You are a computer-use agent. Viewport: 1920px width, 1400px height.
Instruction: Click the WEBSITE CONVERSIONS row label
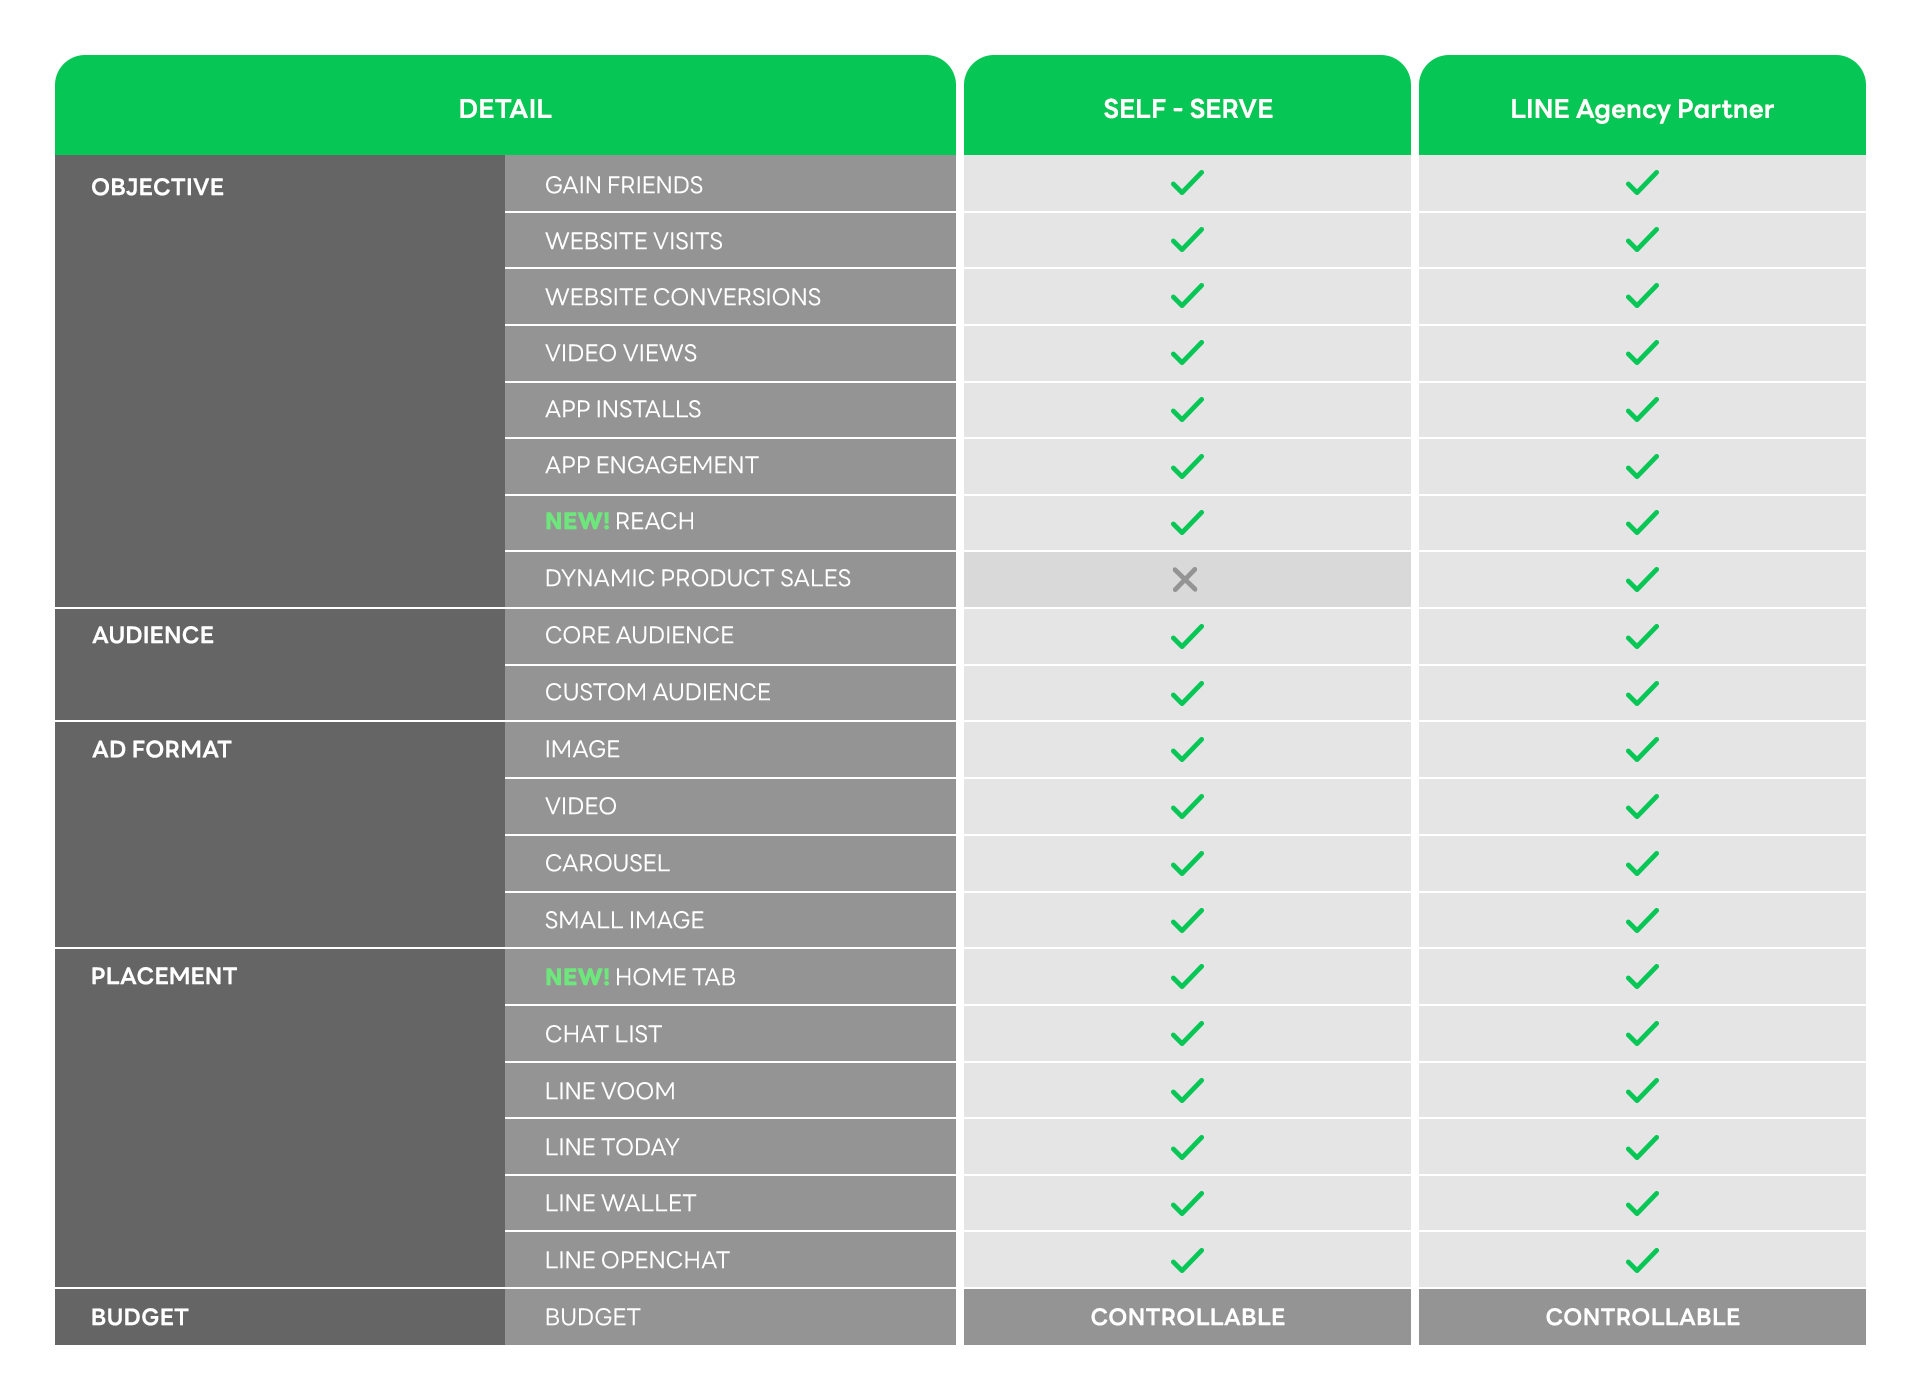click(682, 297)
